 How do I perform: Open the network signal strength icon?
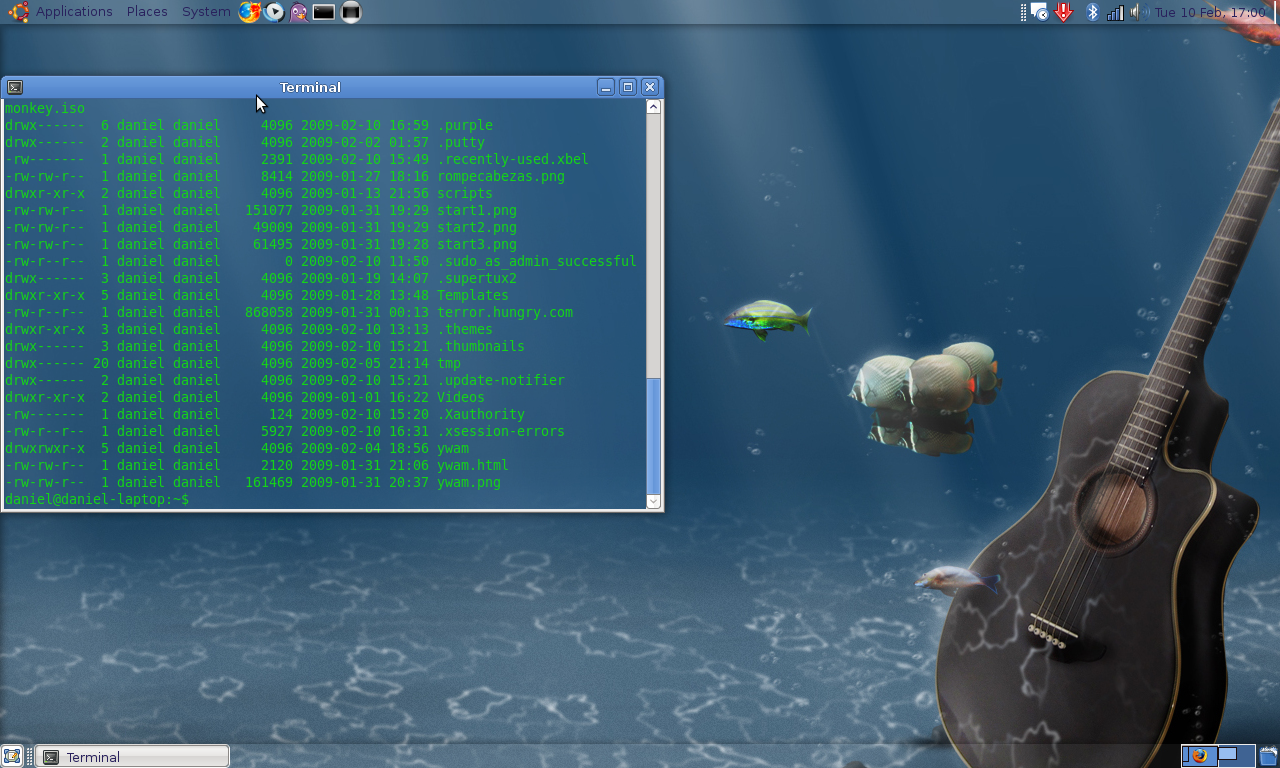coord(1115,12)
